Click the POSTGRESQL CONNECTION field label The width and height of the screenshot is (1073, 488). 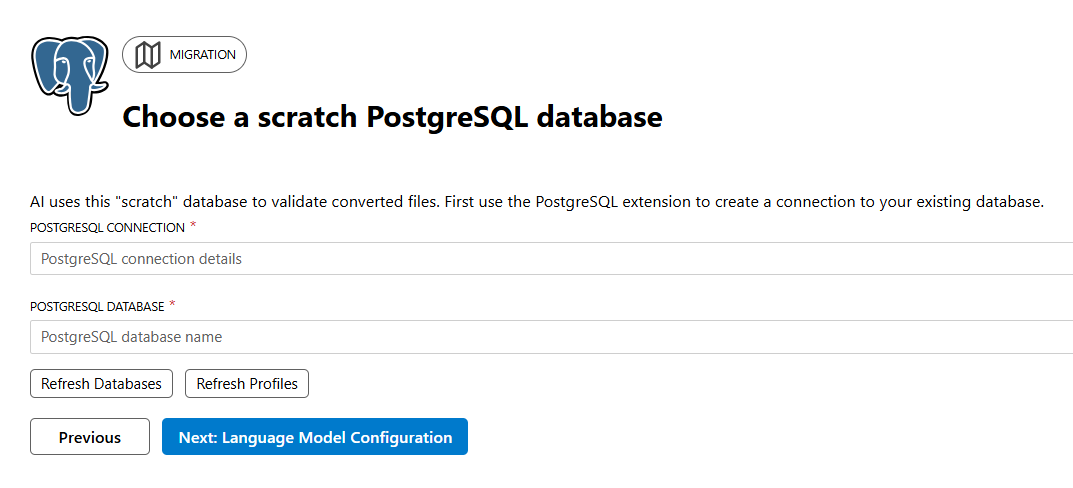coord(107,228)
